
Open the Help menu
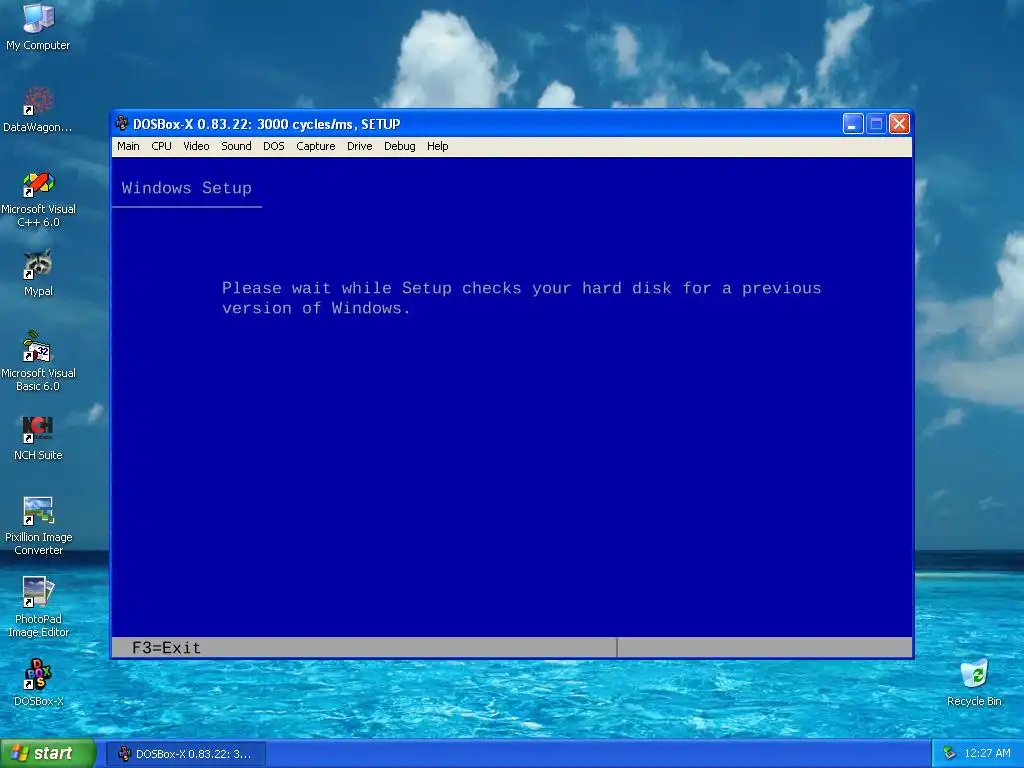[438, 146]
